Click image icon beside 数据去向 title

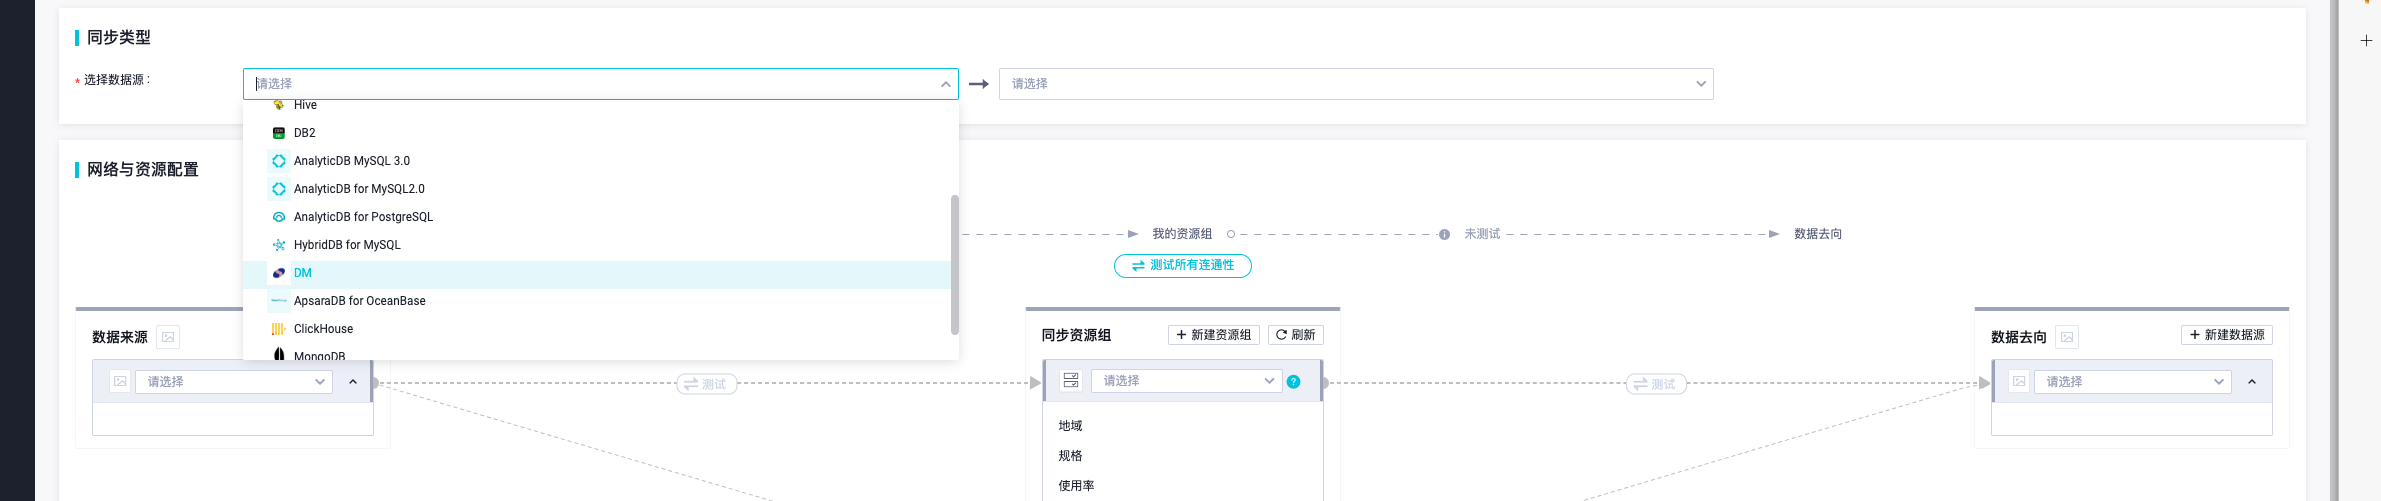click(2067, 337)
